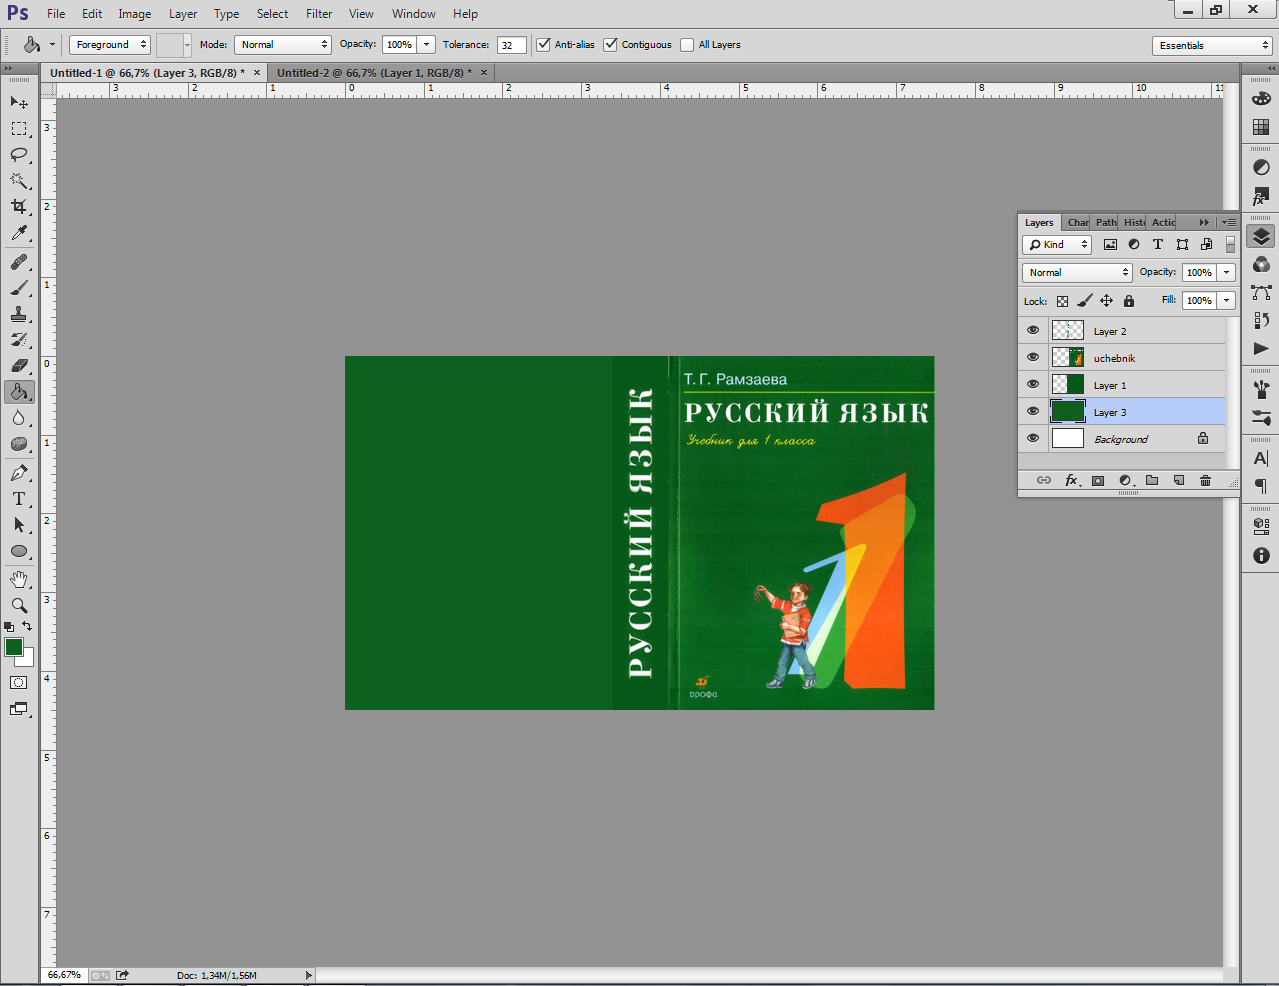Image resolution: width=1279 pixels, height=986 pixels.
Task: Open the Layers panel Opacity arrow
Action: [x=1227, y=272]
